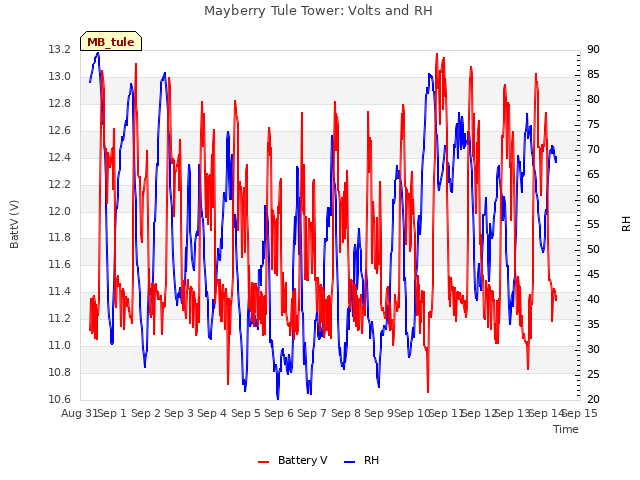Click the 60 right axis value

pyautogui.click(x=593, y=200)
